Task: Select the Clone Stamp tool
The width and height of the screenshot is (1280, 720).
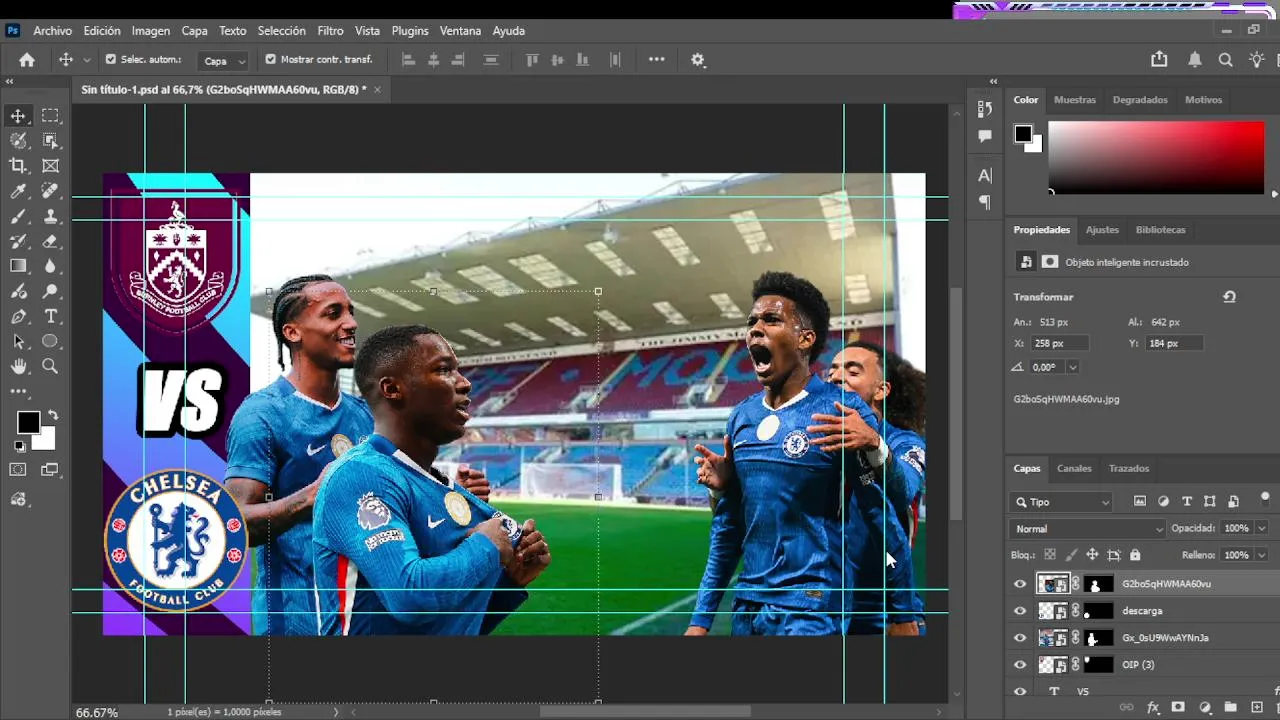Action: [x=50, y=216]
